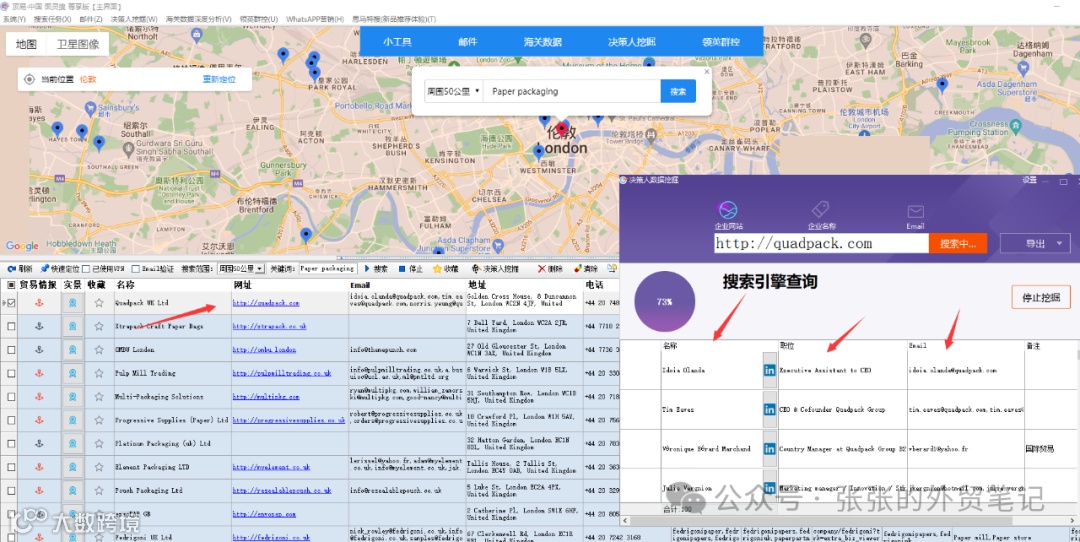Open LinkedIn icon for Tim Eaves
Screen dimensions: 1080x542
[x=769, y=410]
